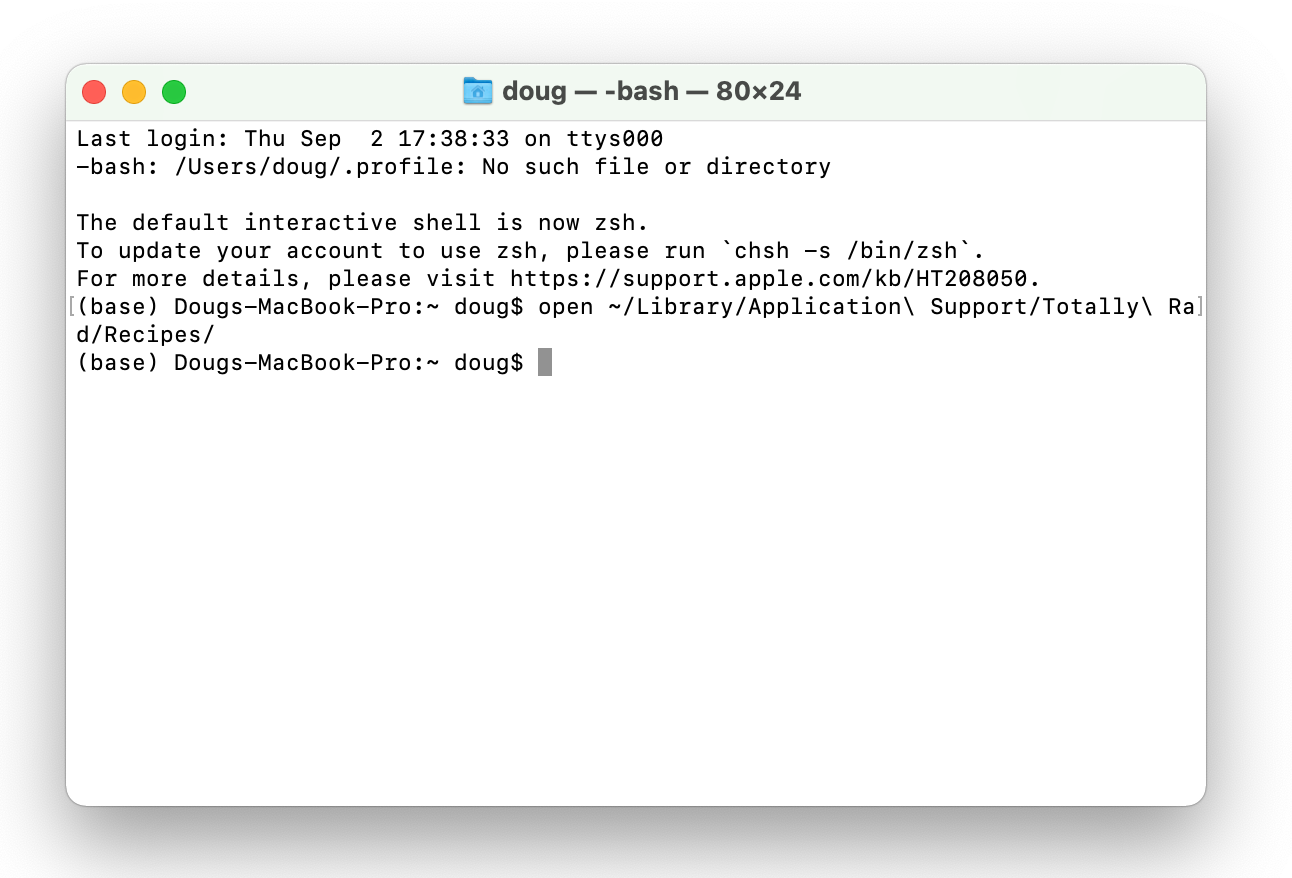The image size is (1292, 878).
Task: Click the window title 'doug — -bash — 80×24'
Action: pyautogui.click(x=651, y=92)
